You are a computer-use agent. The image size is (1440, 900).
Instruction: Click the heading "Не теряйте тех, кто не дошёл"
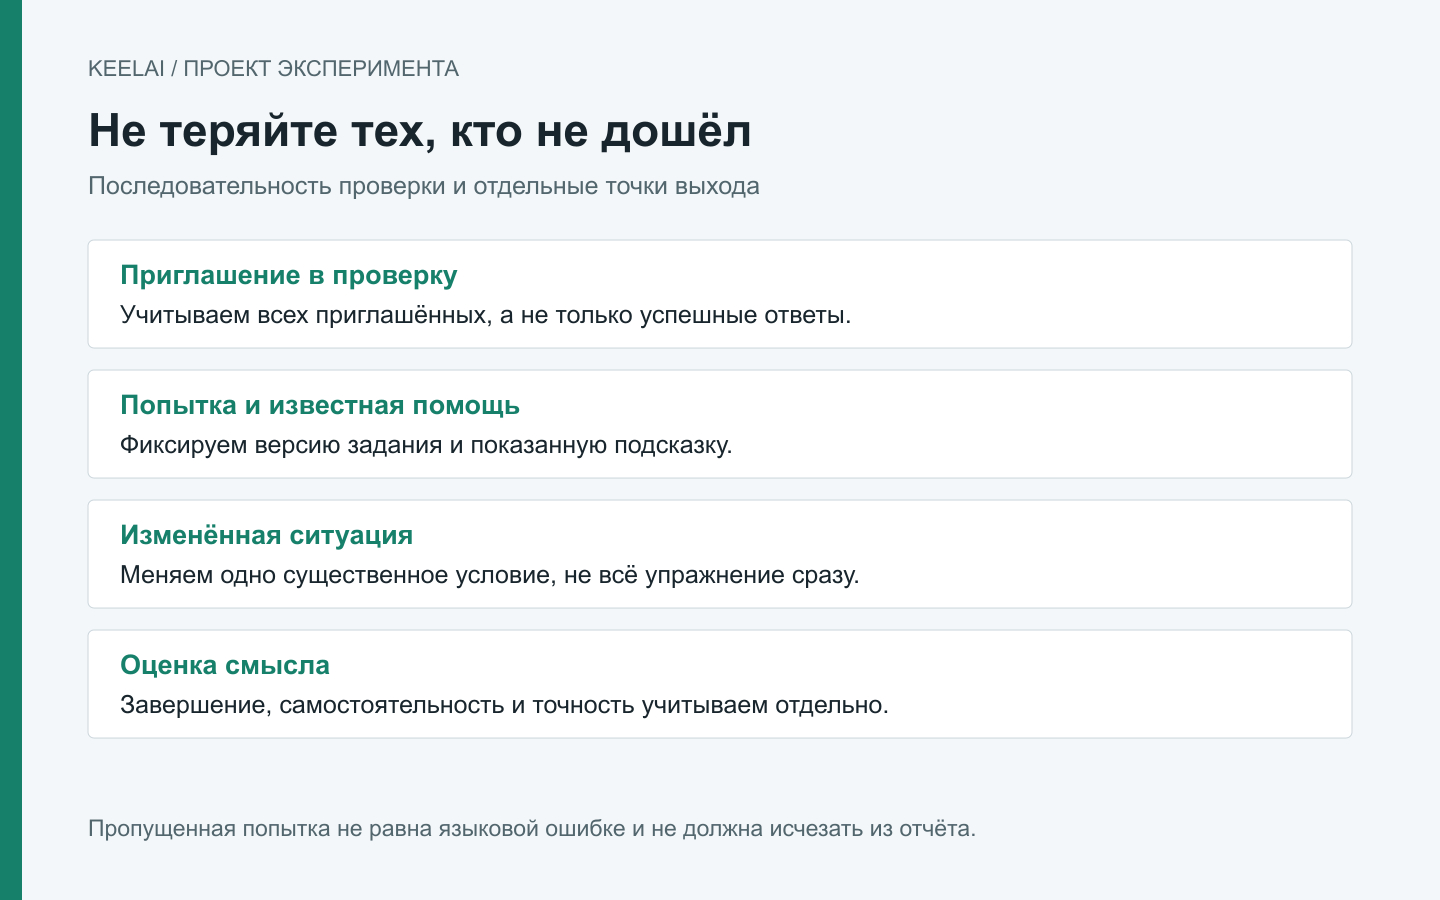pos(420,131)
